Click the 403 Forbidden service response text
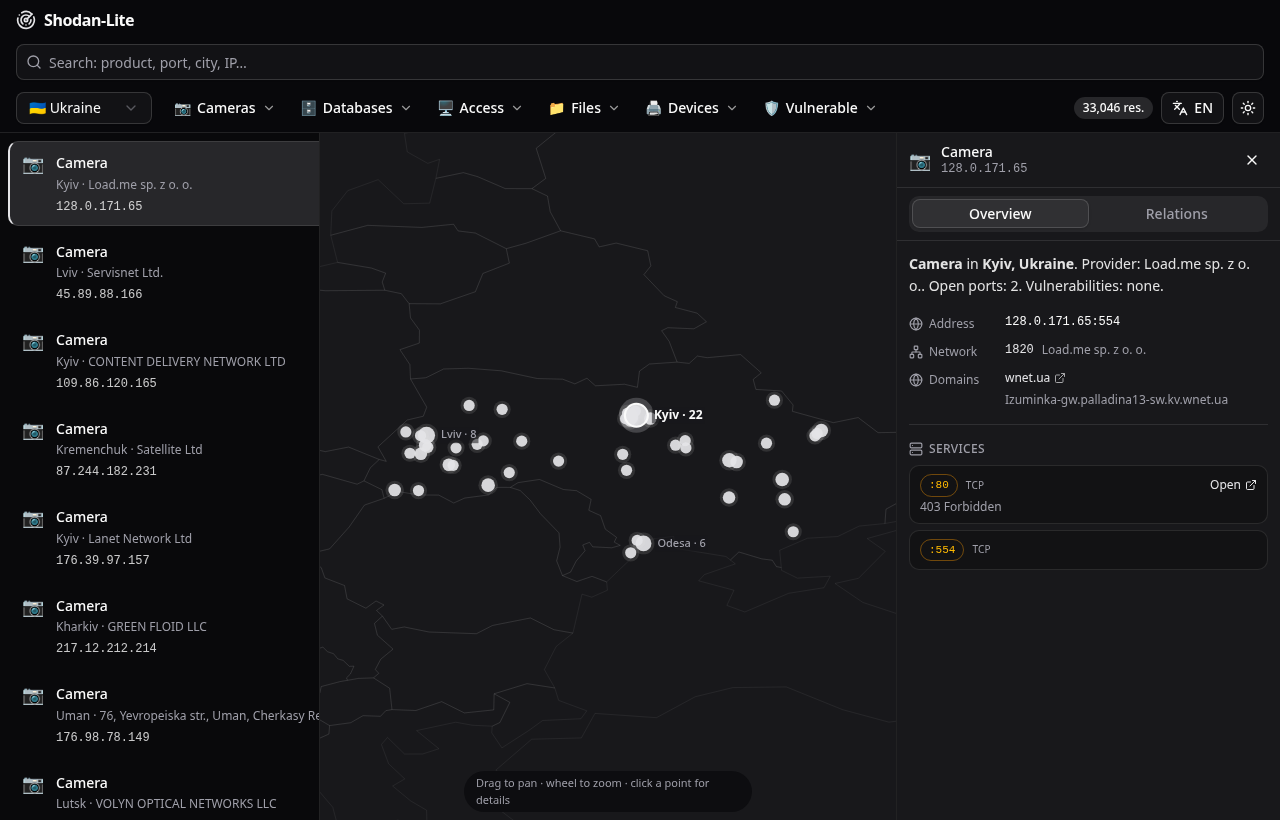The width and height of the screenshot is (1280, 820). click(x=961, y=507)
